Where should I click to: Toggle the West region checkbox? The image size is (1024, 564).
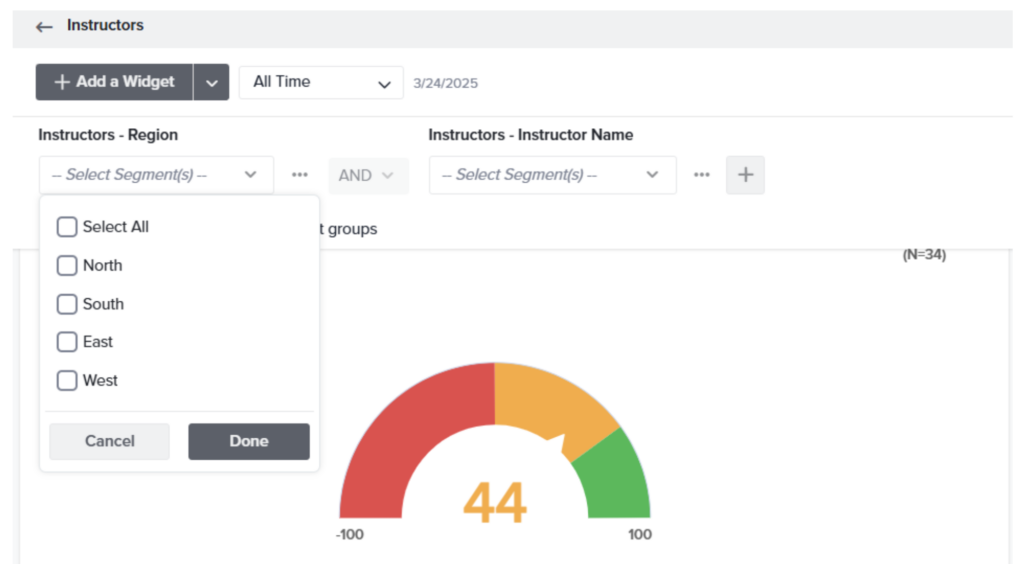[67, 381]
